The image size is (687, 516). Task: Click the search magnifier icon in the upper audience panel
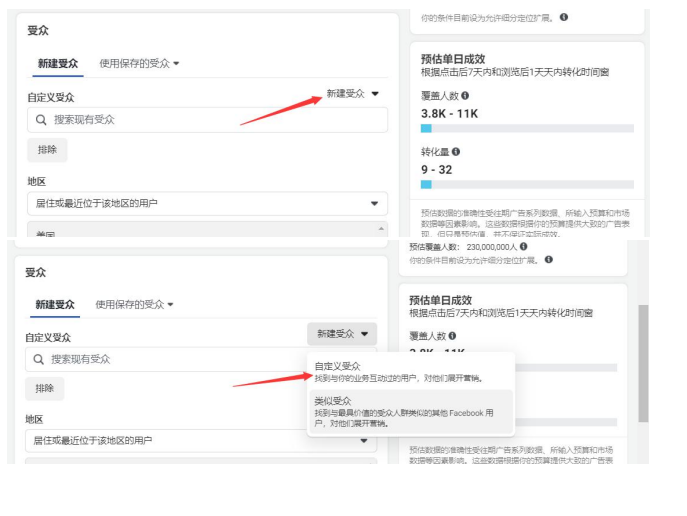41,120
